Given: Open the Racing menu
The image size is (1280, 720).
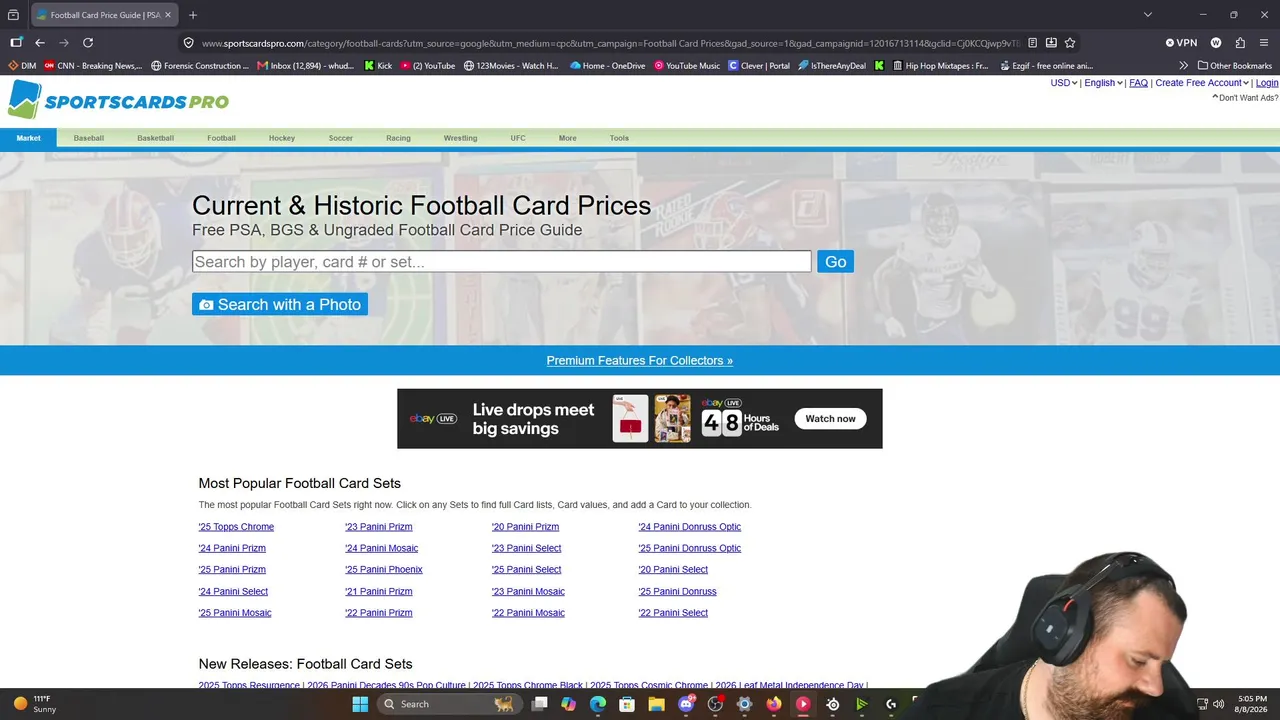Looking at the screenshot, I should [x=398, y=138].
